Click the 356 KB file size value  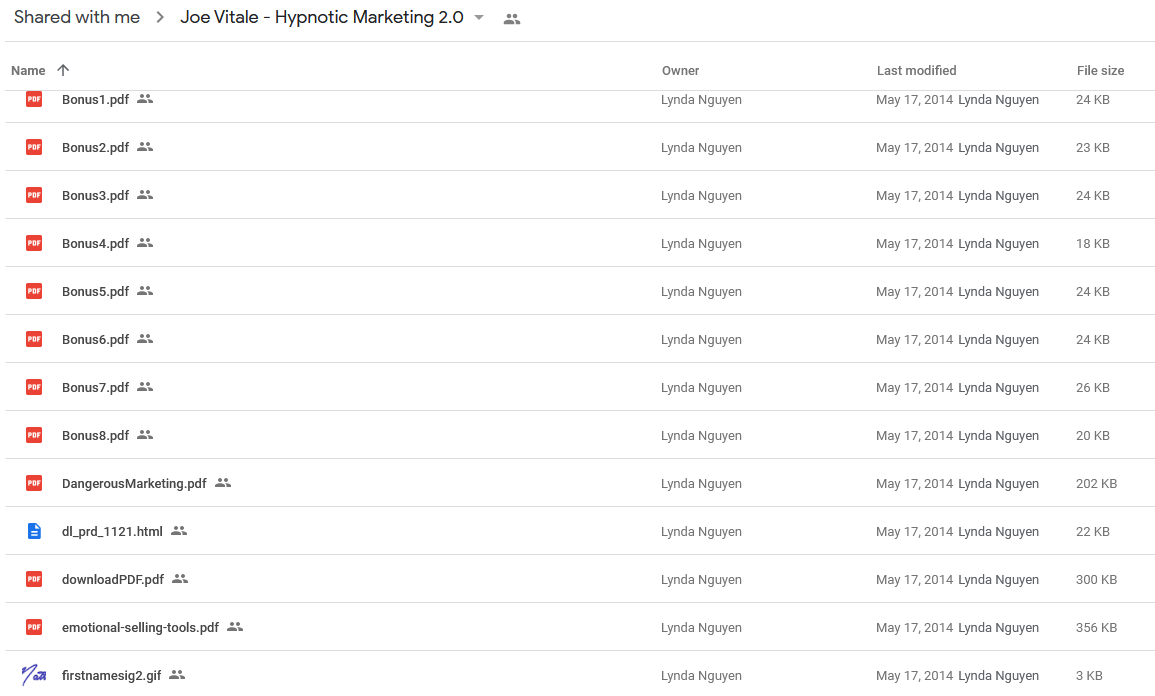[1096, 628]
